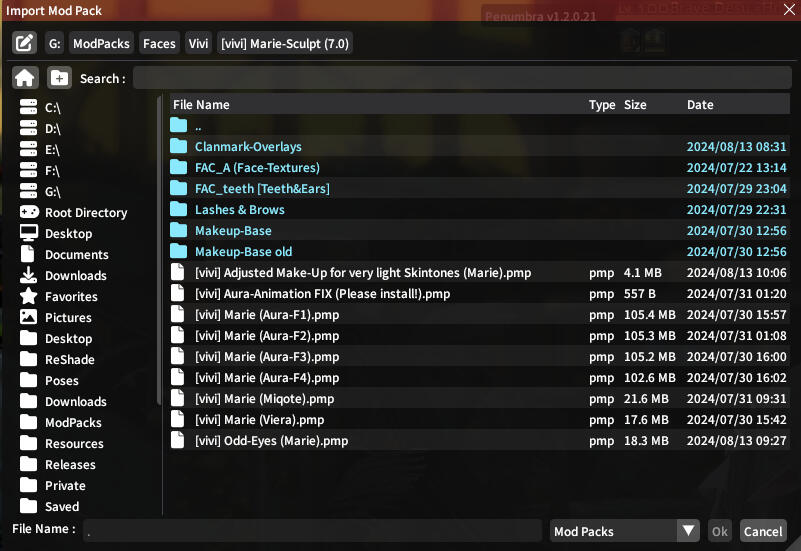
Task: Sort files by Size column header
Action: (635, 105)
